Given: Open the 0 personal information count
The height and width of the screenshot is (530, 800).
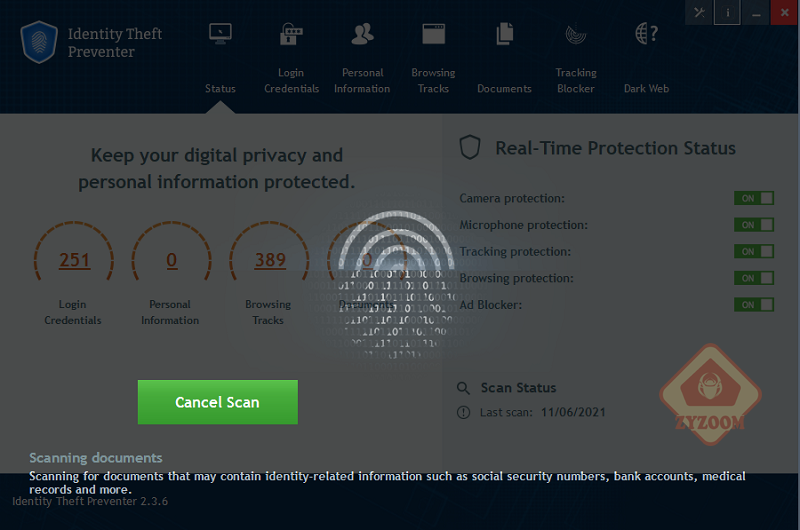Looking at the screenshot, I should tap(172, 260).
